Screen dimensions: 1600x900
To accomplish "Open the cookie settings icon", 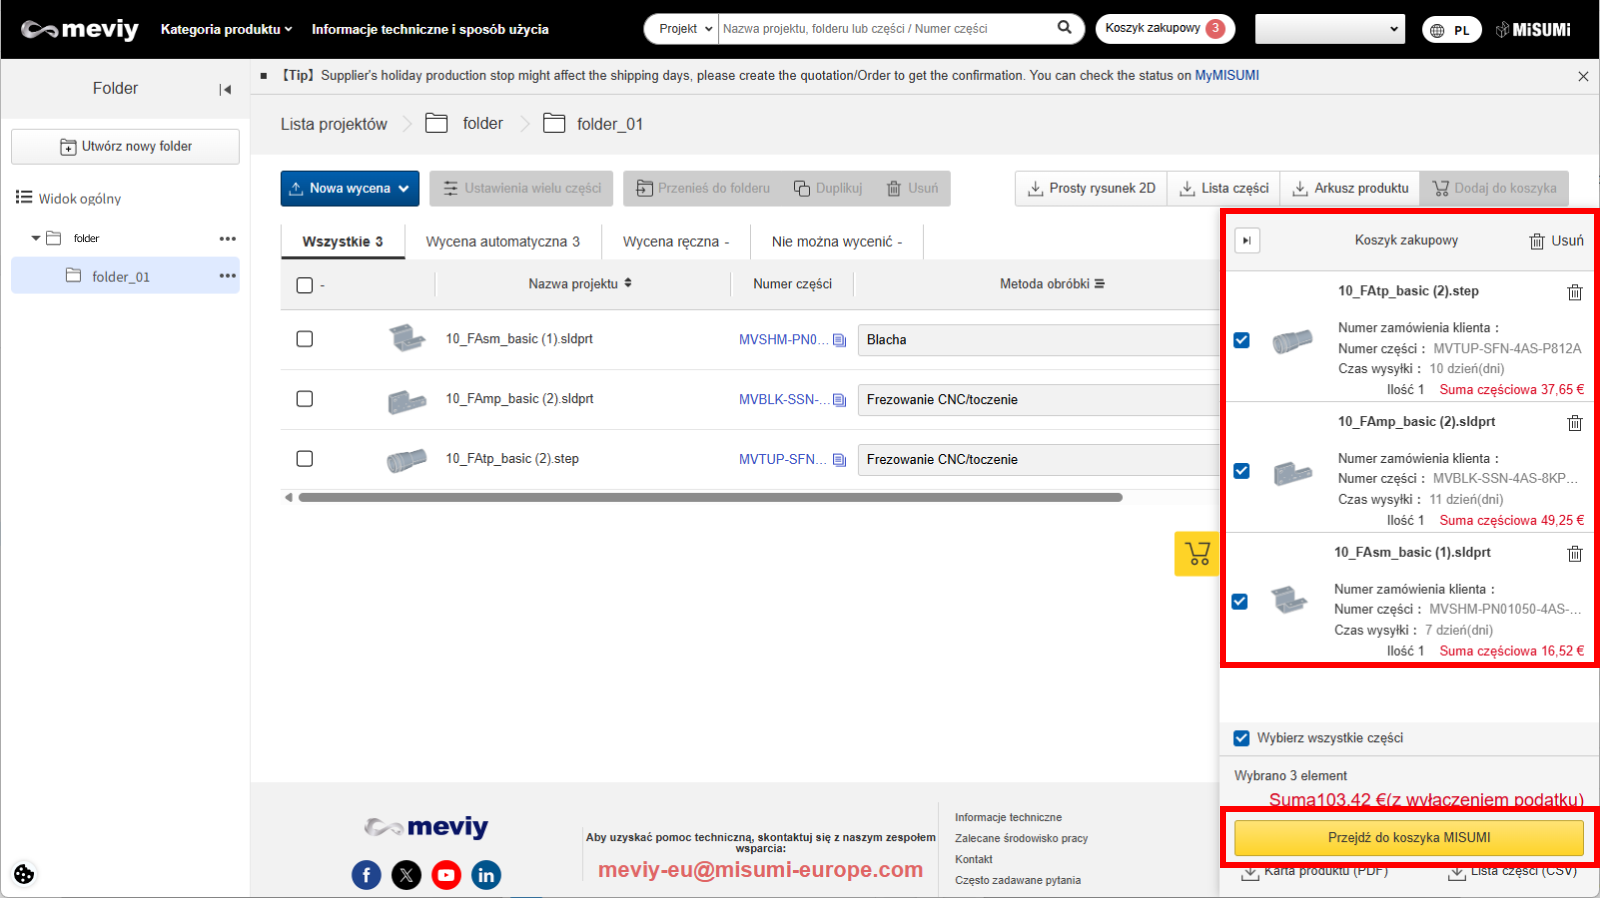I will (24, 874).
